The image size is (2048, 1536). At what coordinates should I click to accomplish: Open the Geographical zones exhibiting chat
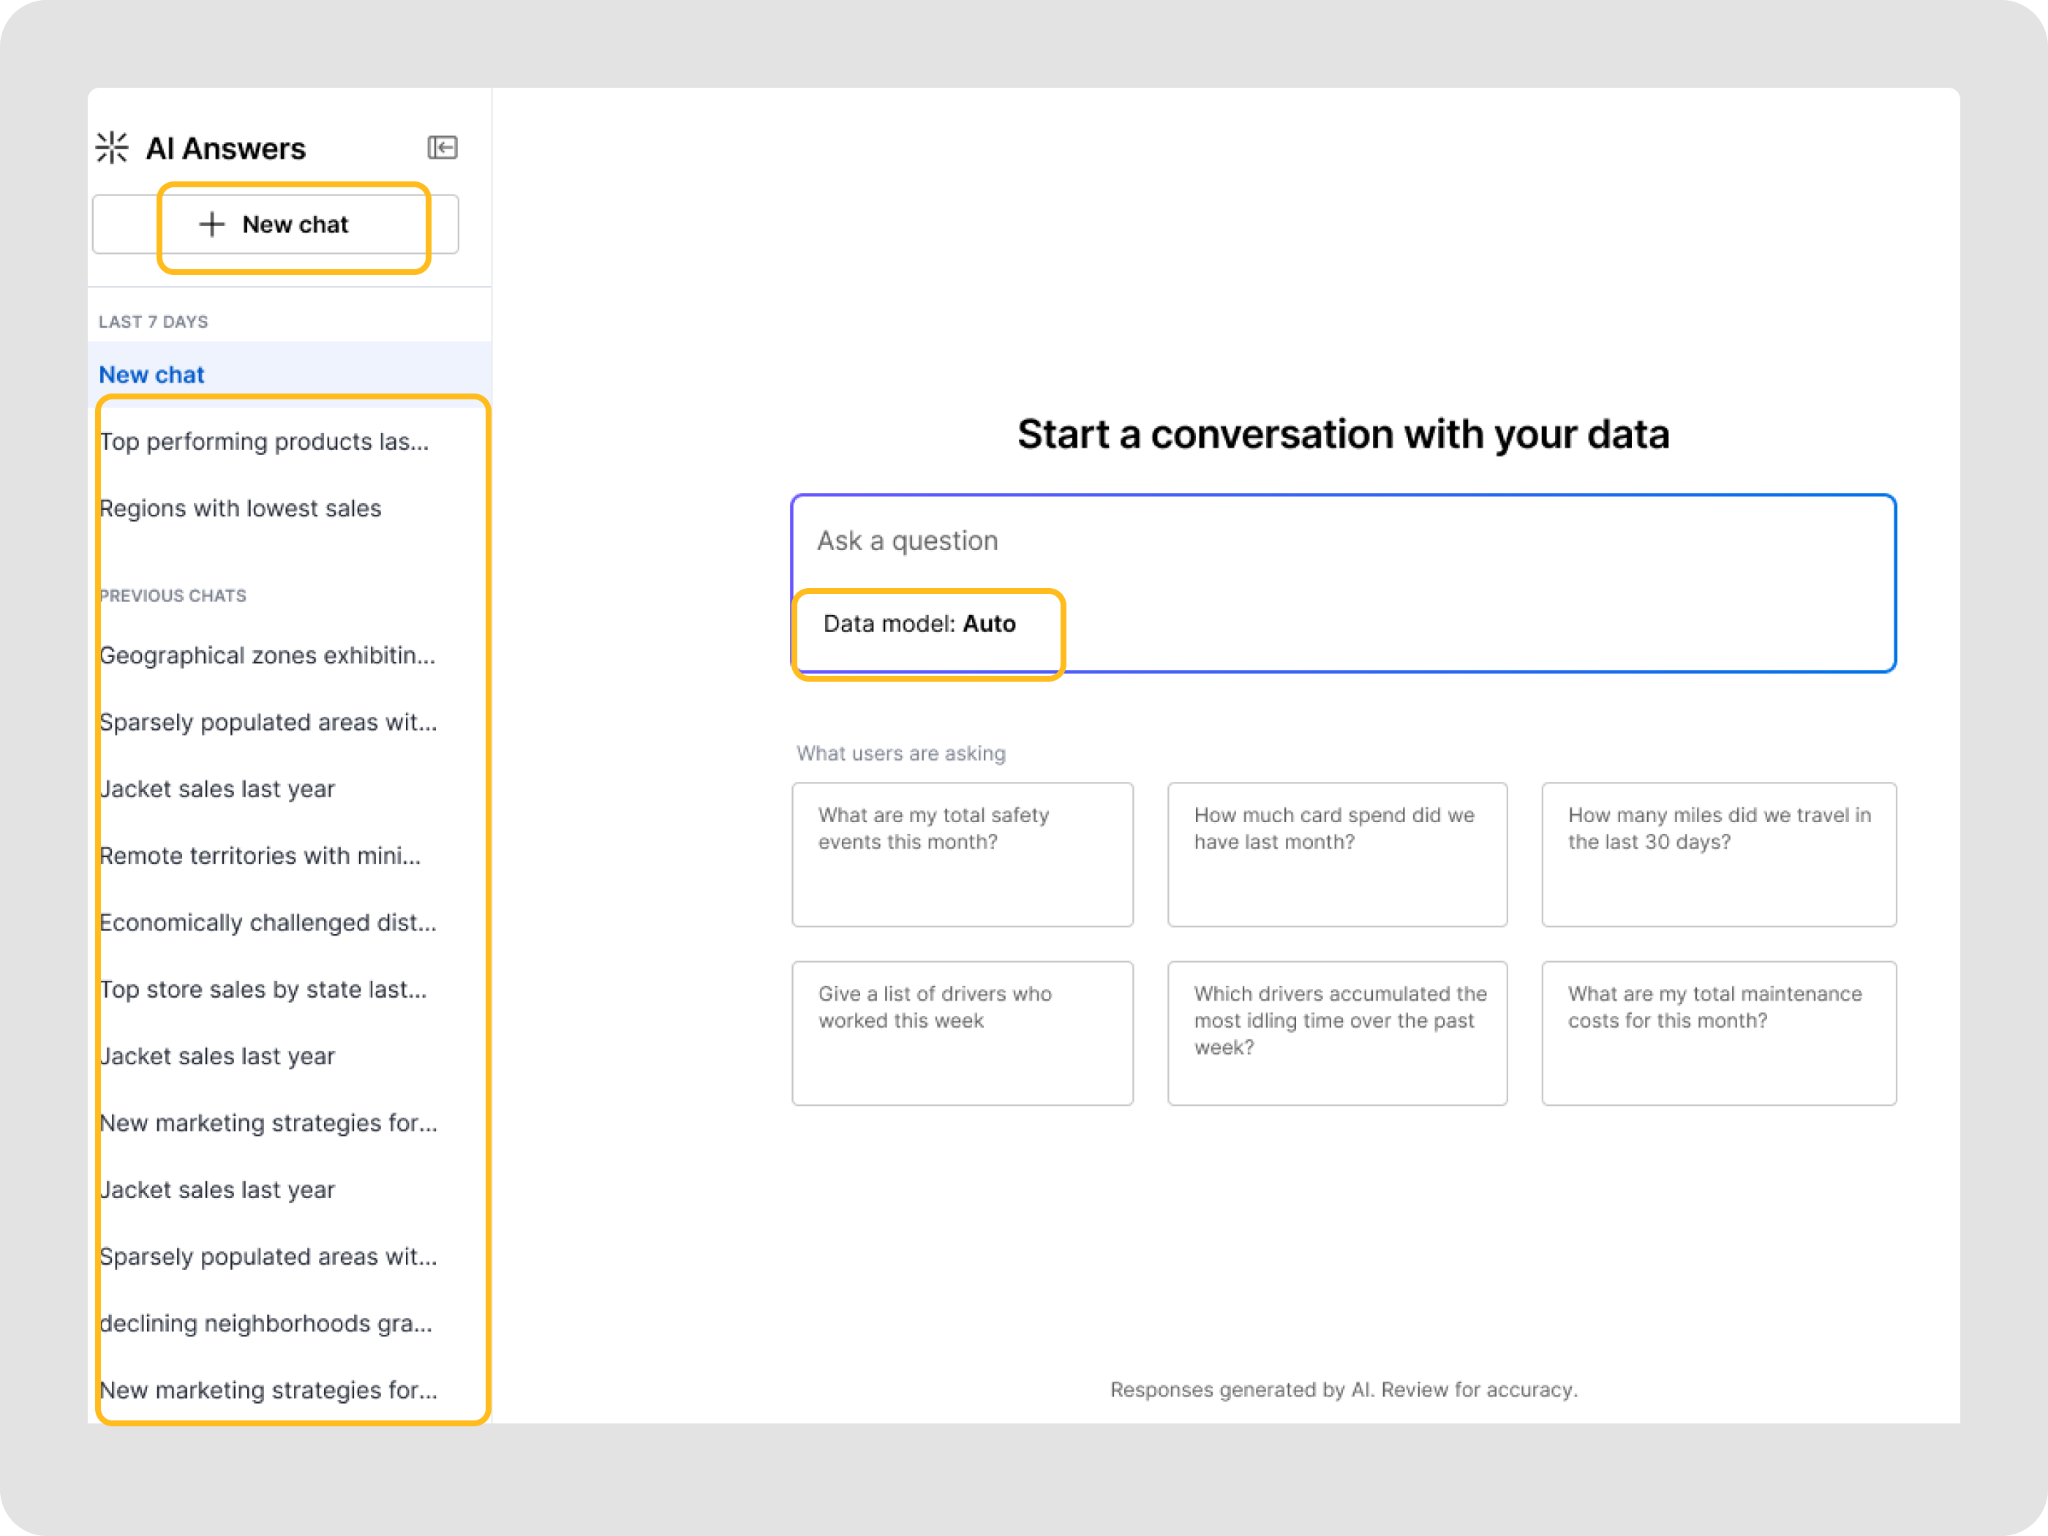(268, 656)
